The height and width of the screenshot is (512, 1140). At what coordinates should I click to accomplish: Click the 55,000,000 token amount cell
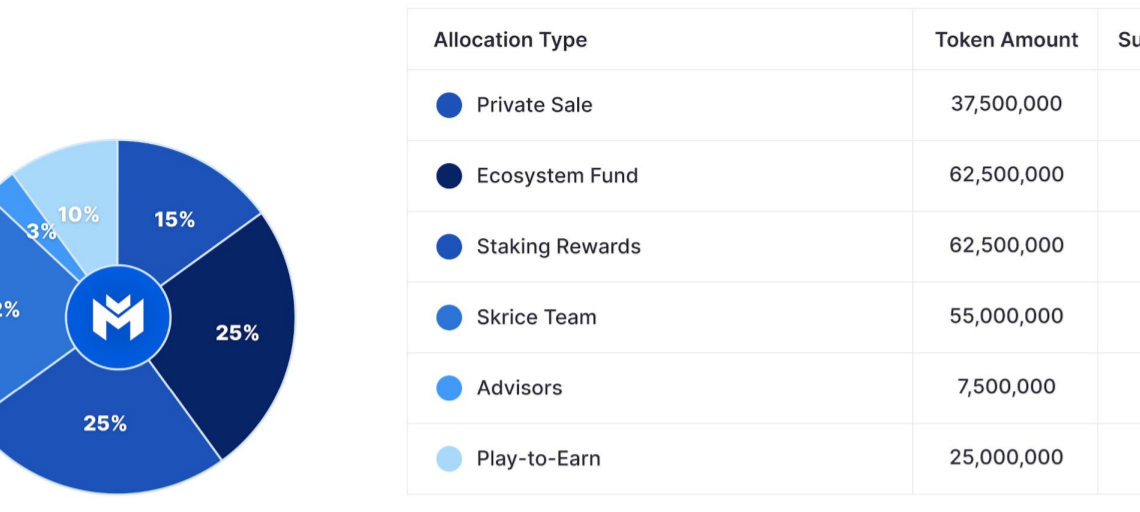tap(1006, 316)
